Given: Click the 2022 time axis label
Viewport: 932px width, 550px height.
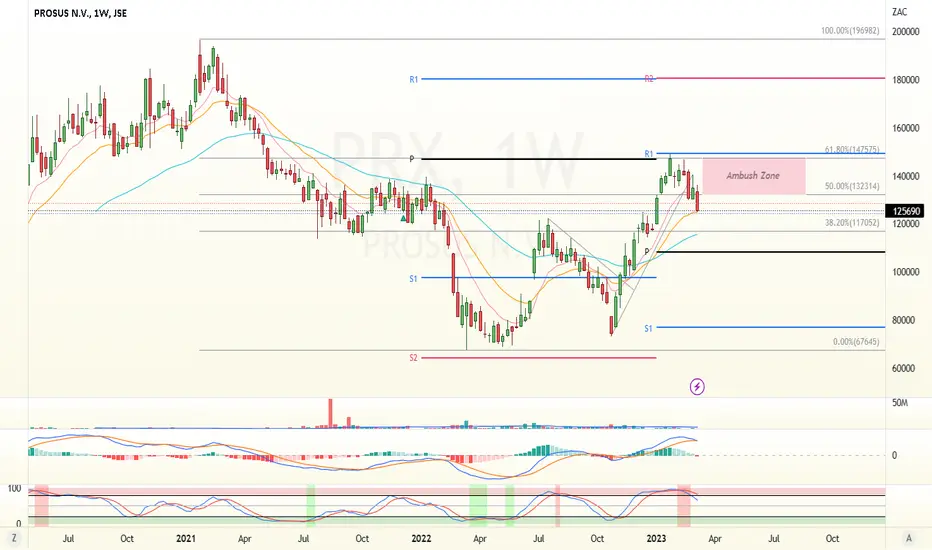Looking at the screenshot, I should [421, 539].
